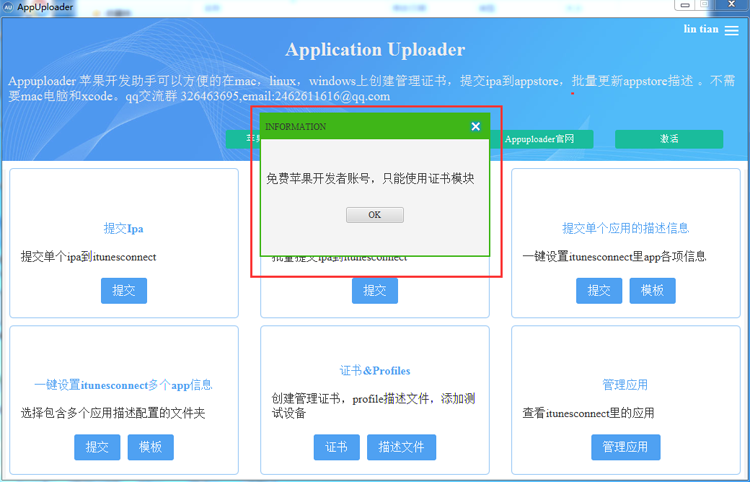Click 模板 in the 提交单个应用的描述信息 card
The height and width of the screenshot is (482, 750).
pos(652,290)
